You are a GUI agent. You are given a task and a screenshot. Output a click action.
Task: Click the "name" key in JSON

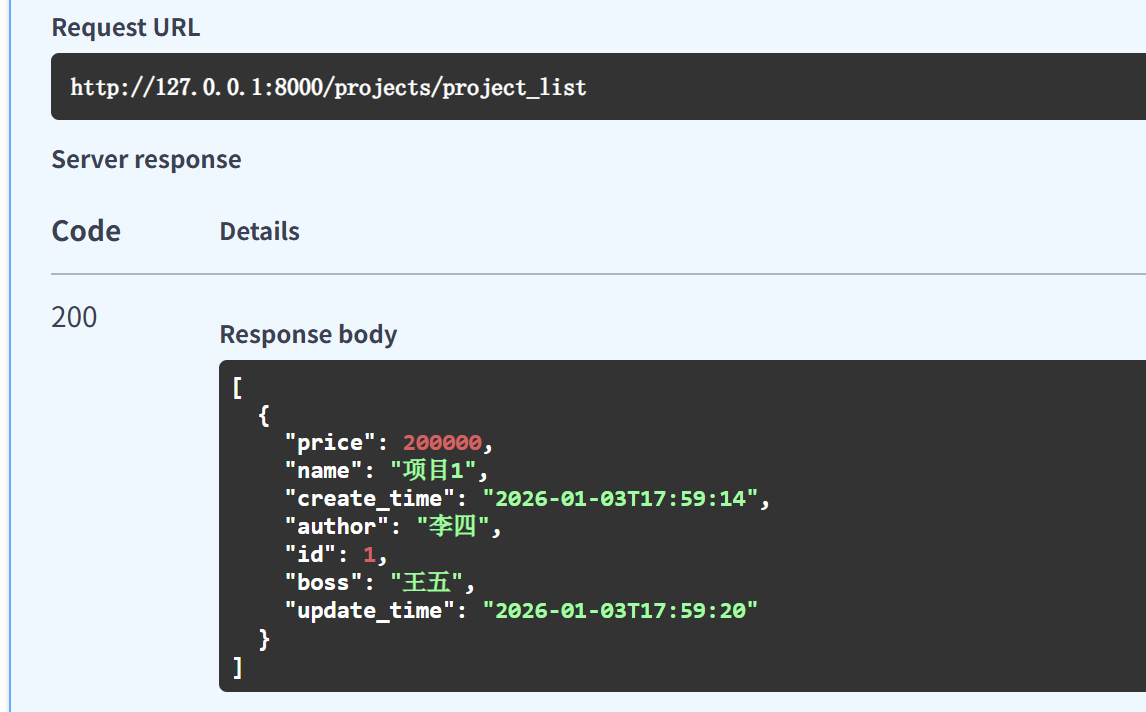(x=324, y=470)
